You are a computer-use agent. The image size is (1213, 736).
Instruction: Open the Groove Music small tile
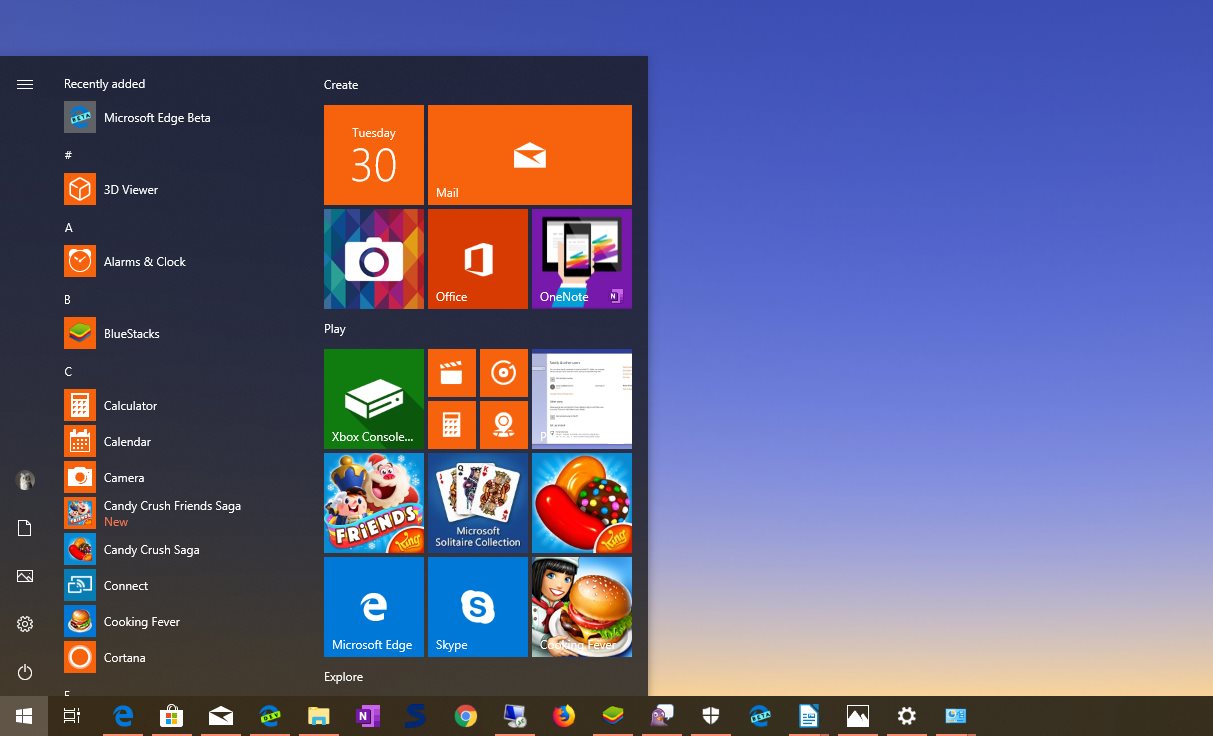click(x=504, y=373)
